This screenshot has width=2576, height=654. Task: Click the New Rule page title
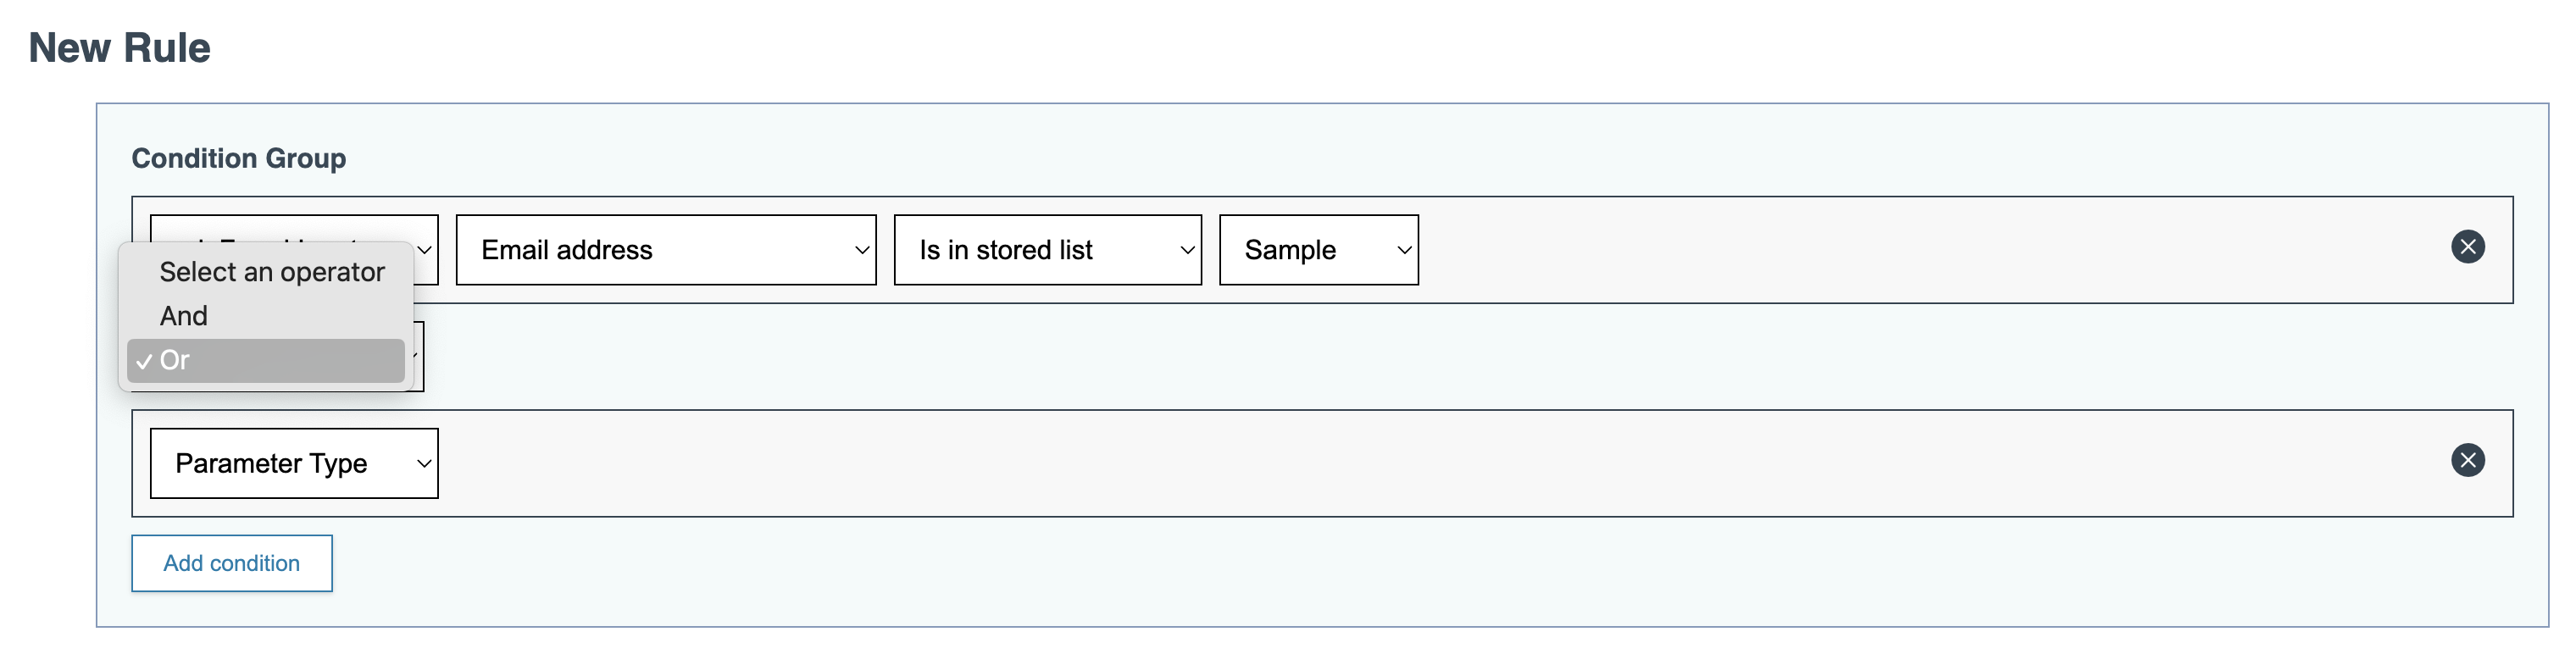tap(119, 48)
